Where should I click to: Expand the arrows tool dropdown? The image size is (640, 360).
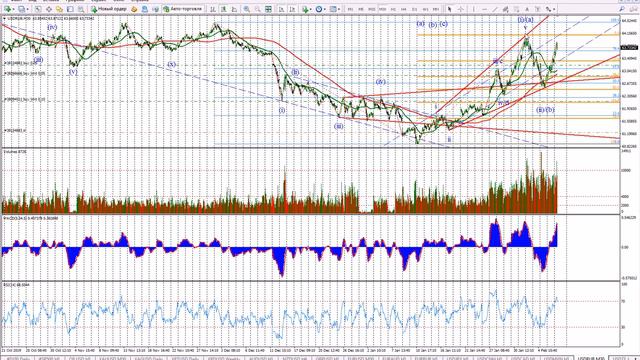554,9
